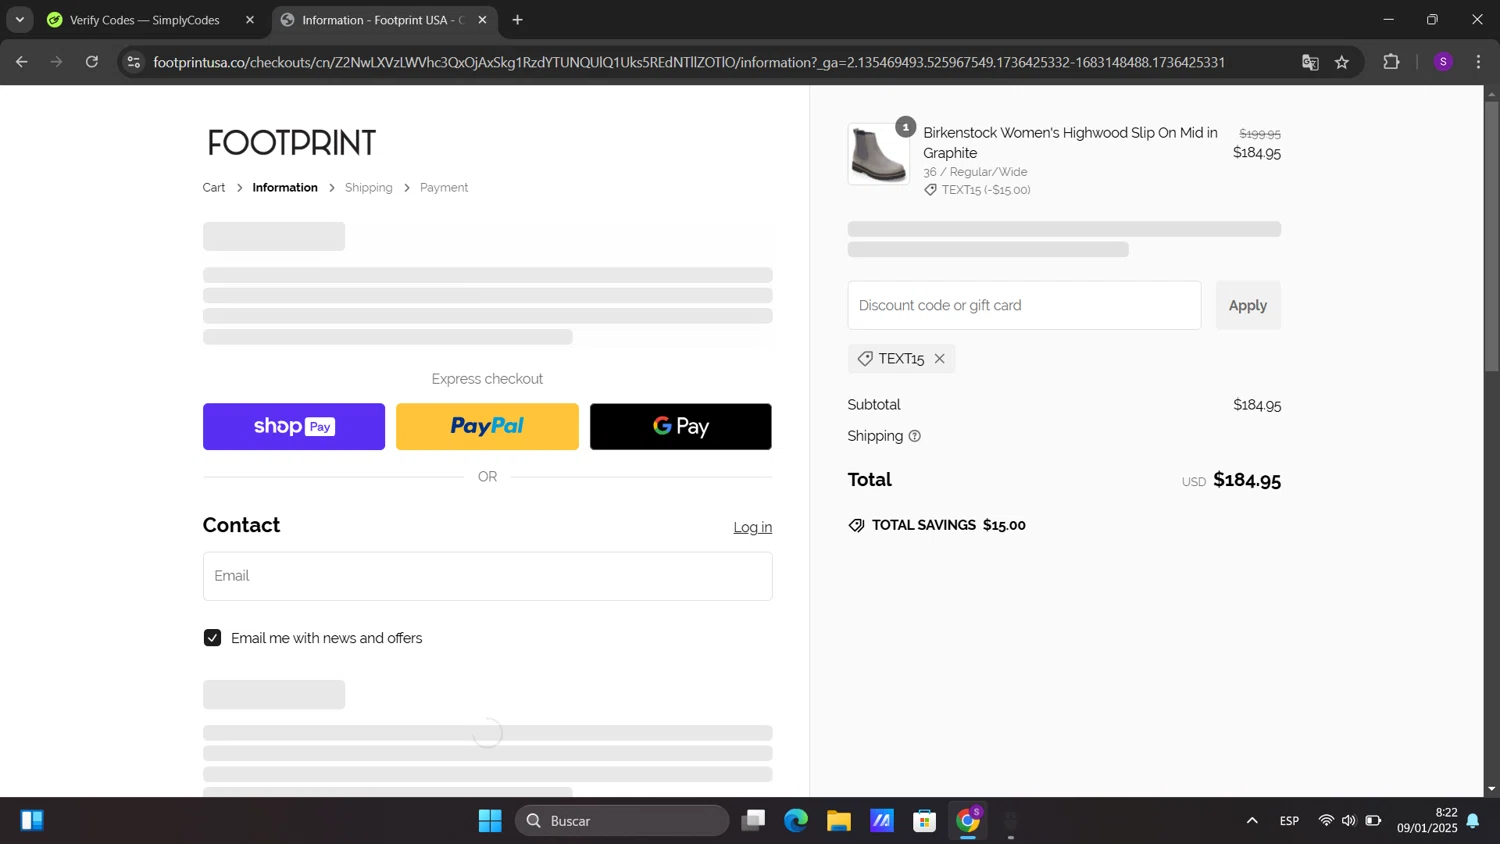Image resolution: width=1500 pixels, height=844 pixels.
Task: Select the Payment breadcrumb step
Action: 444,188
